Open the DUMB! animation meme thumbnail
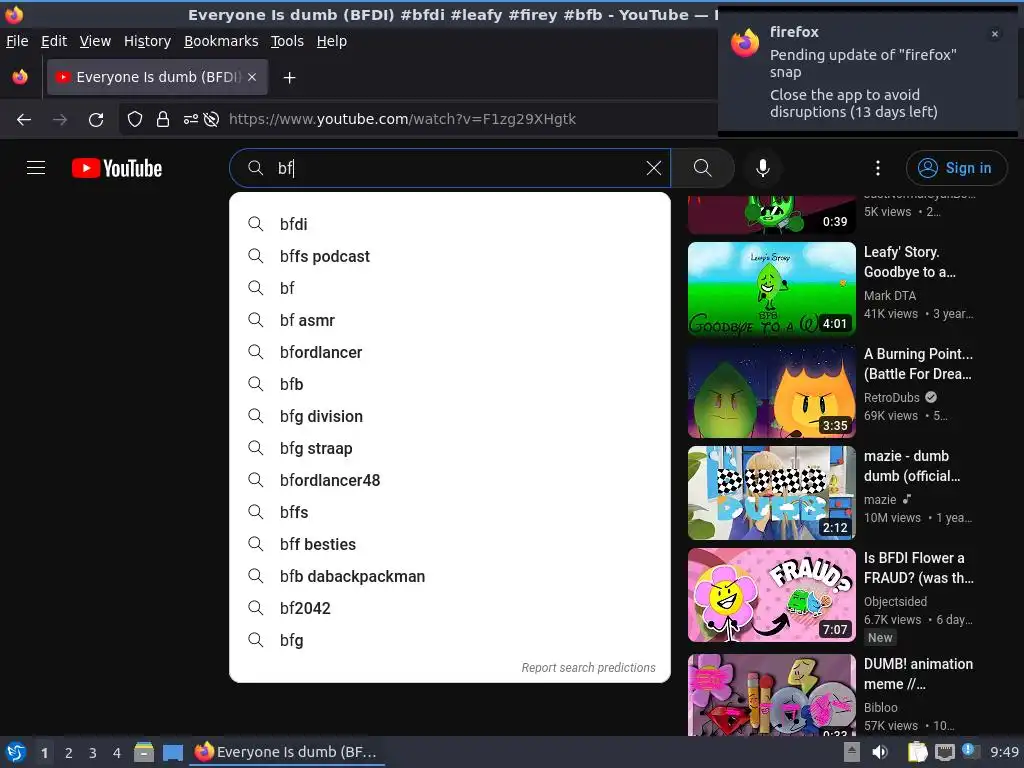 point(771,694)
